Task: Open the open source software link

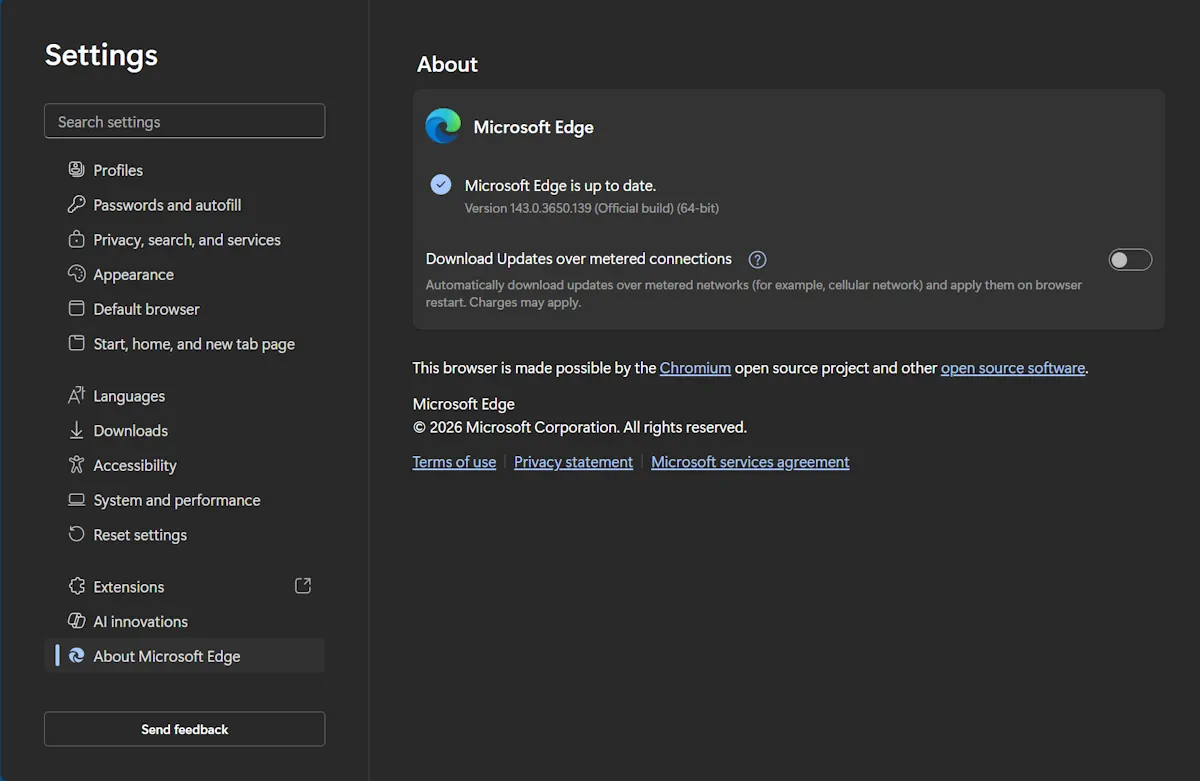Action: click(1013, 368)
